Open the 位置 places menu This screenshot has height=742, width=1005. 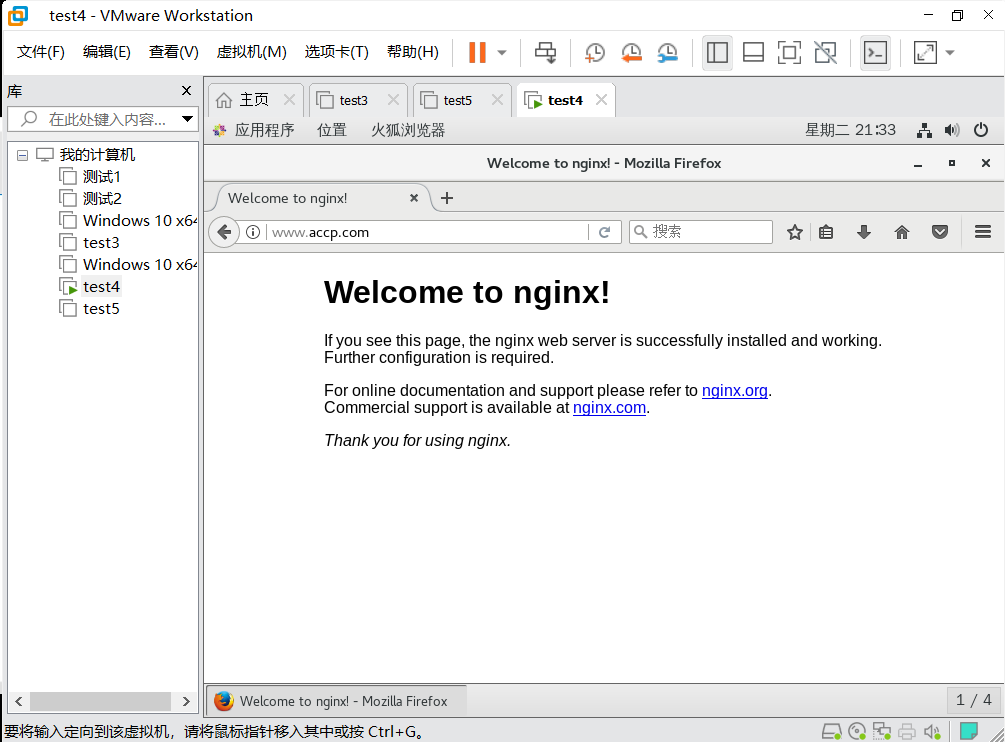pos(332,131)
